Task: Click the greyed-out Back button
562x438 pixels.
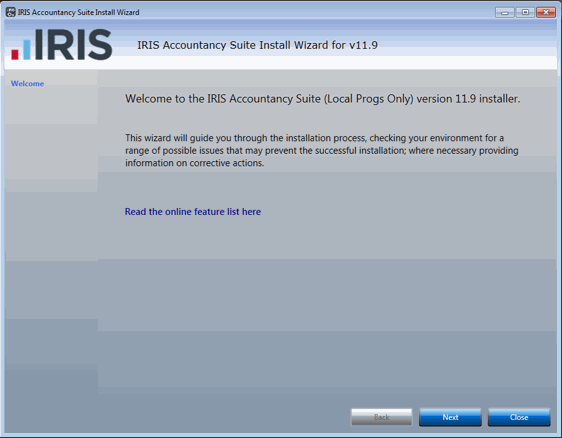Action: click(381, 417)
